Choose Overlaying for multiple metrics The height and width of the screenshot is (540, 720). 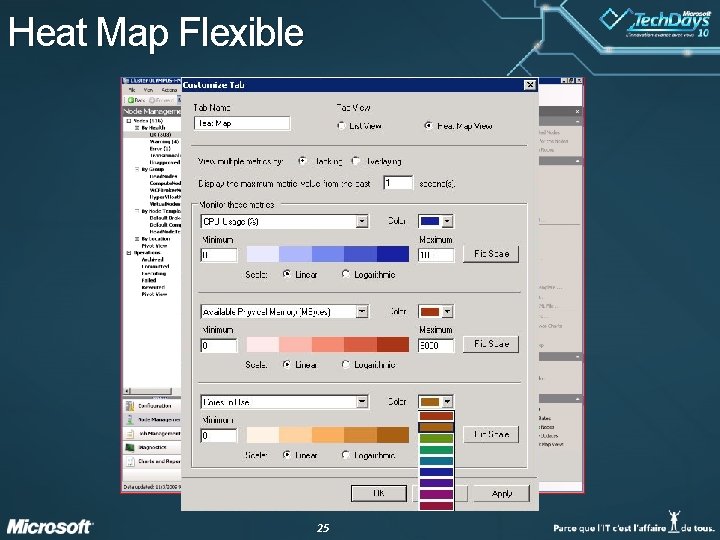click(355, 161)
